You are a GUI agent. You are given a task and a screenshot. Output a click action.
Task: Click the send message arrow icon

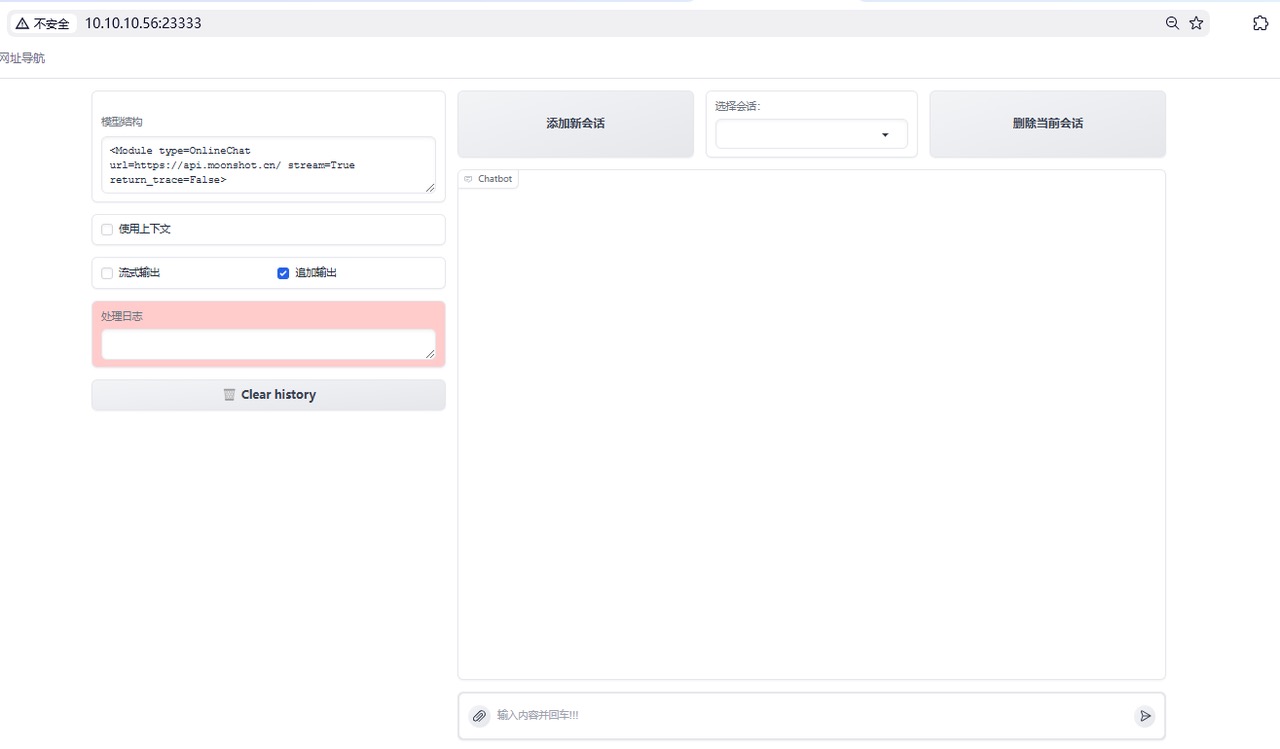(x=1145, y=716)
